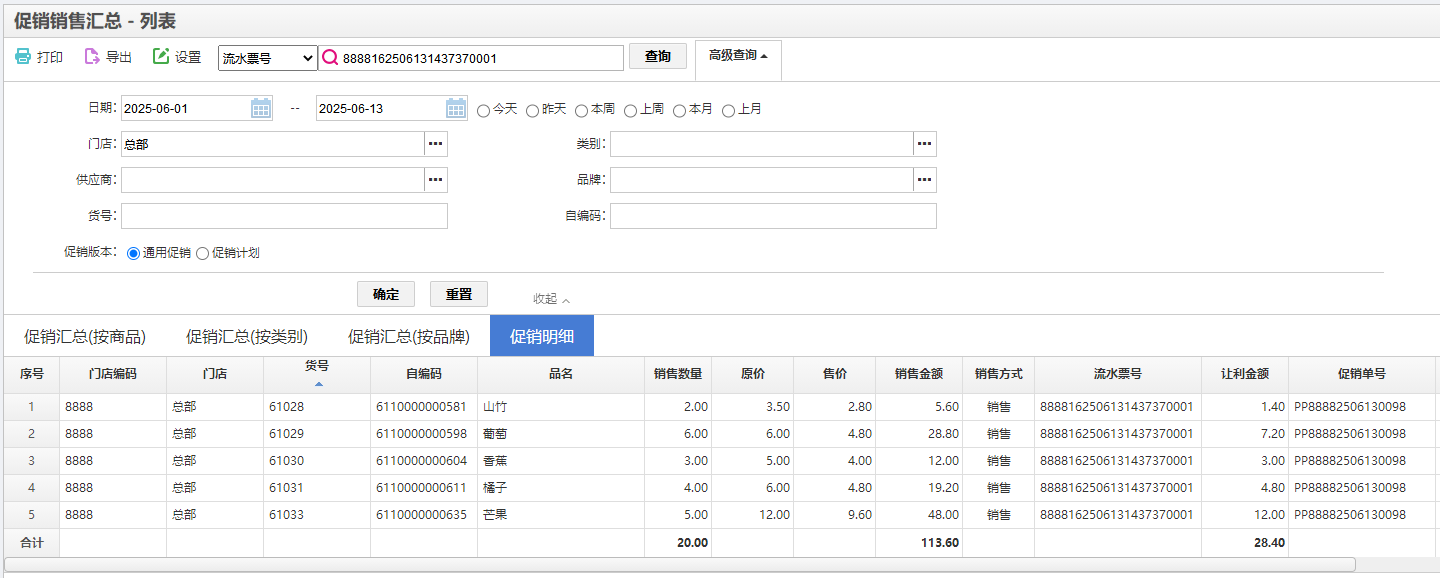Image resolution: width=1440 pixels, height=578 pixels.
Task: Click the settings icon 设置
Action: [161, 57]
